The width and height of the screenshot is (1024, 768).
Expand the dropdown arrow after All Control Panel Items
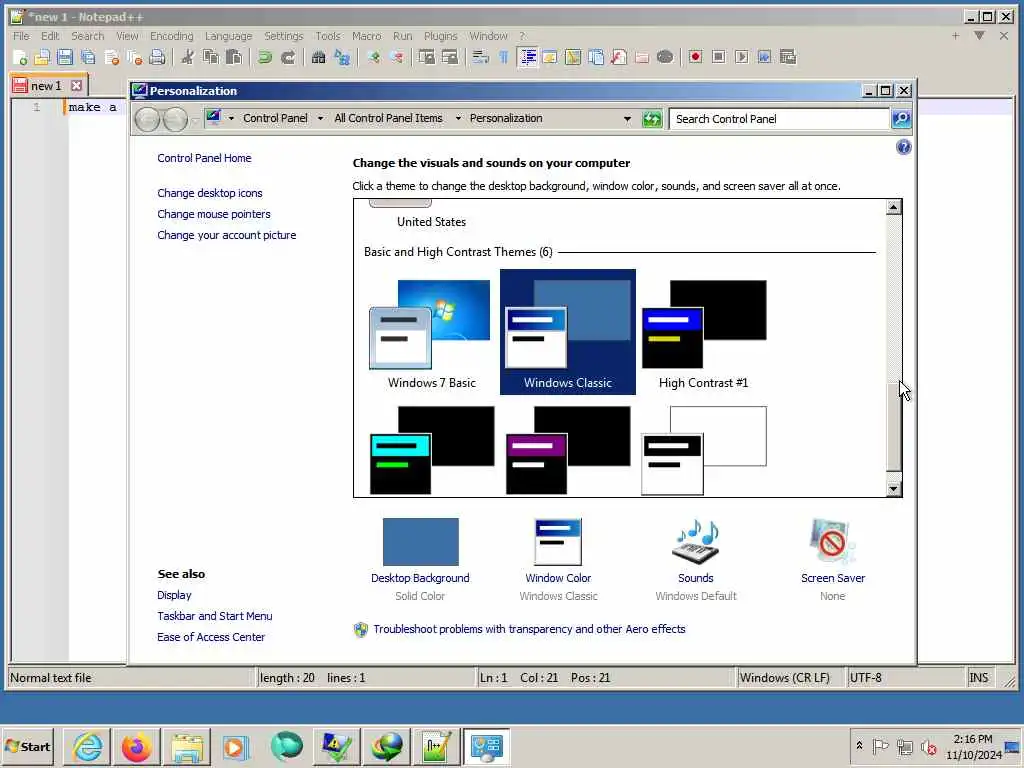(x=458, y=118)
